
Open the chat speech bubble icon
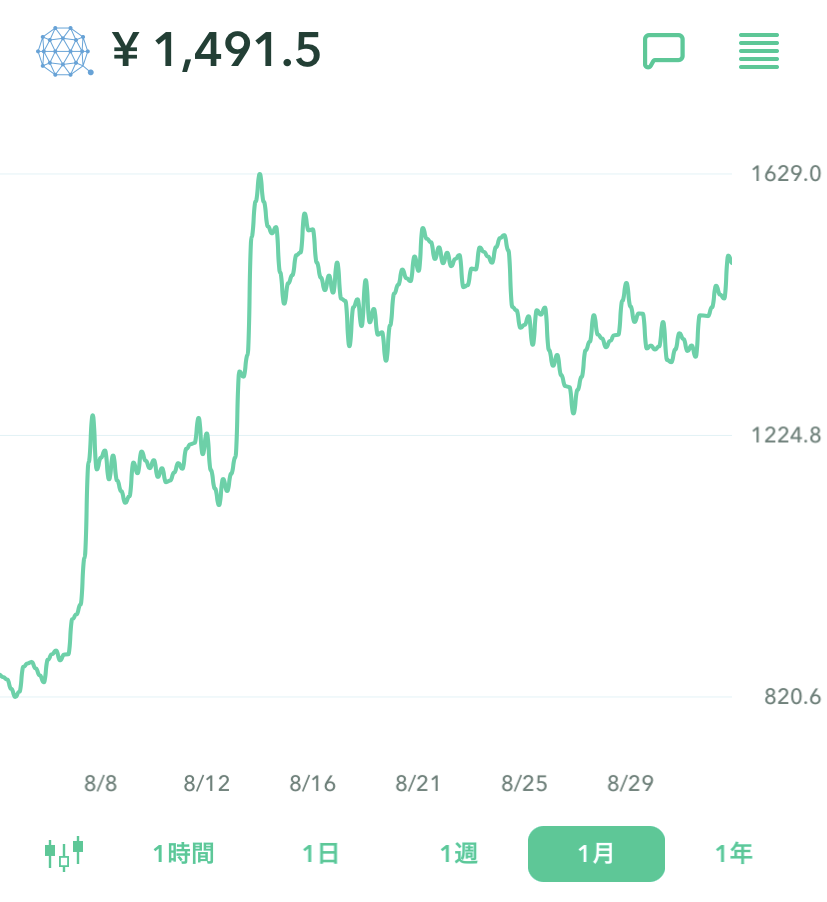[663, 51]
